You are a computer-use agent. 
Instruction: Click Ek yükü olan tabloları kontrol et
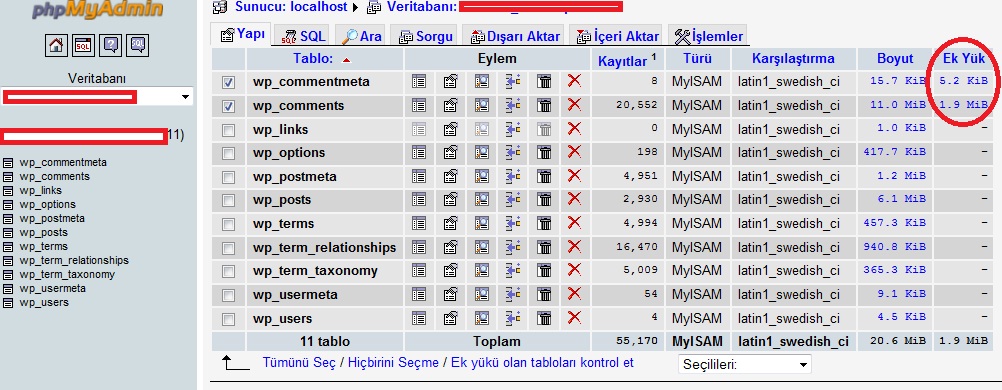coord(543,363)
